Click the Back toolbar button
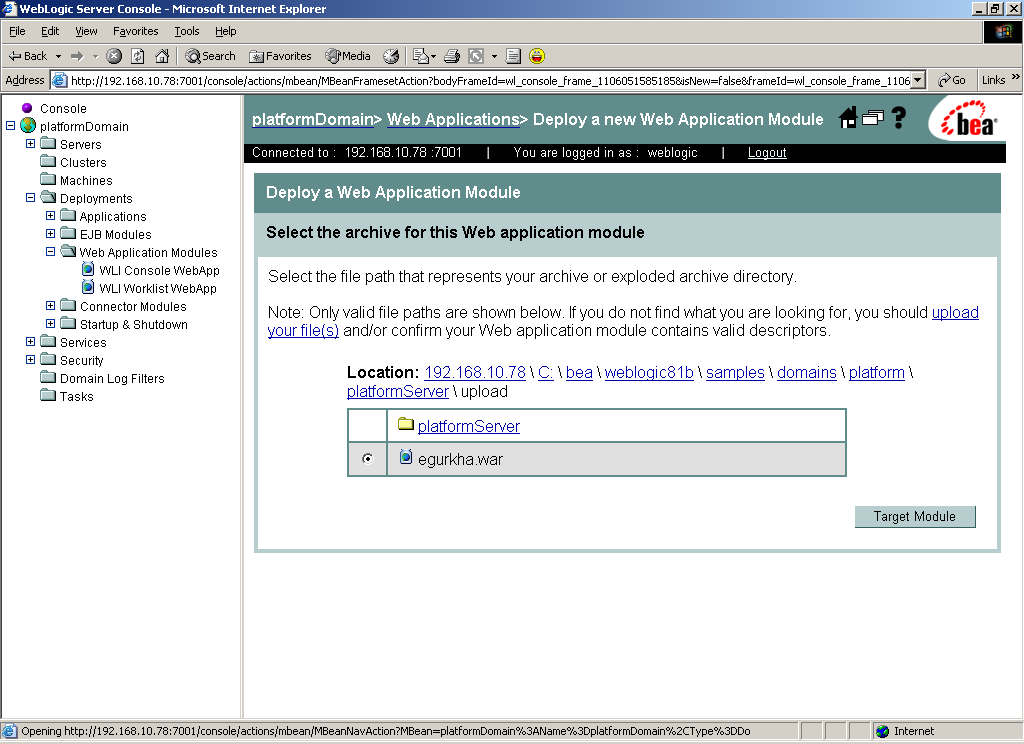Image resolution: width=1024 pixels, height=744 pixels. click(28, 56)
